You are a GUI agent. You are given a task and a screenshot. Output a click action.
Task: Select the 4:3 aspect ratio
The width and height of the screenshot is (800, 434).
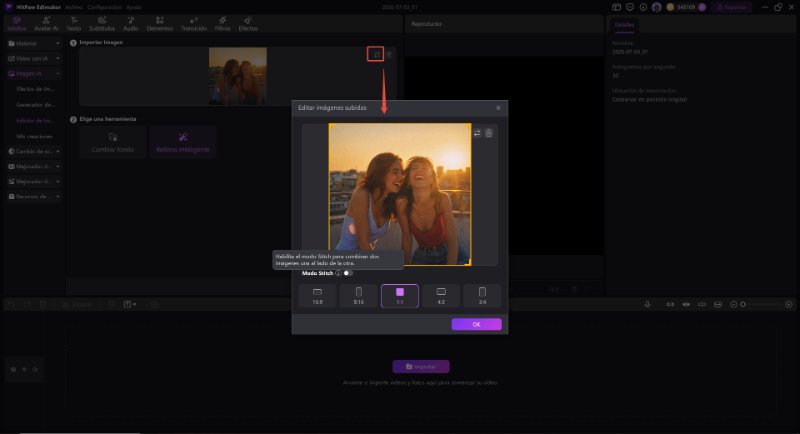coord(441,296)
